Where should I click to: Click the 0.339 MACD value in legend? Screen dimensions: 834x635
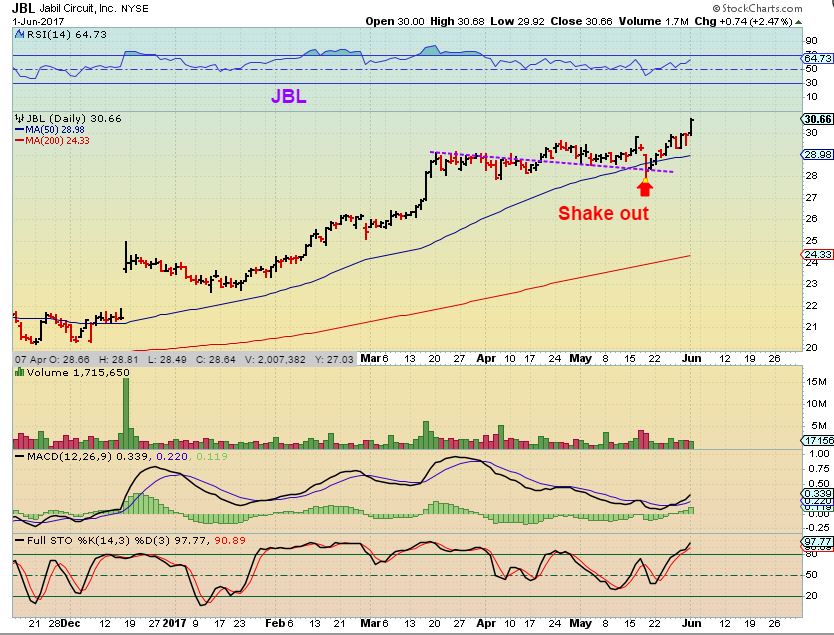[132, 456]
